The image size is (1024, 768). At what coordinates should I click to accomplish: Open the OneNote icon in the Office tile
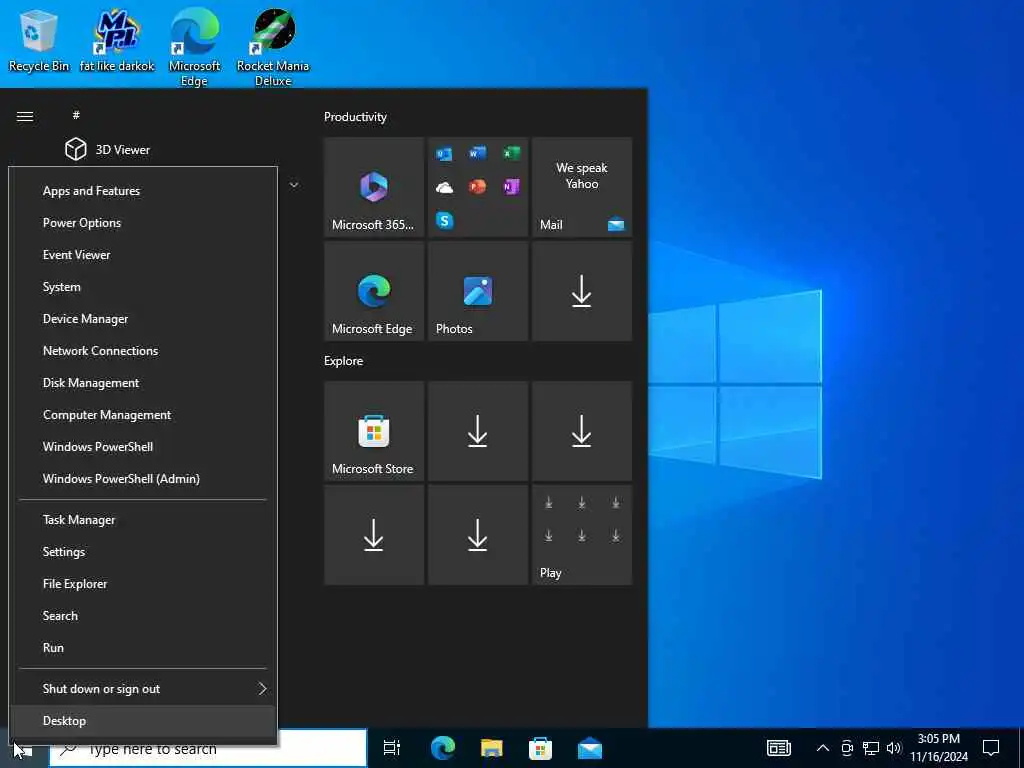point(511,187)
